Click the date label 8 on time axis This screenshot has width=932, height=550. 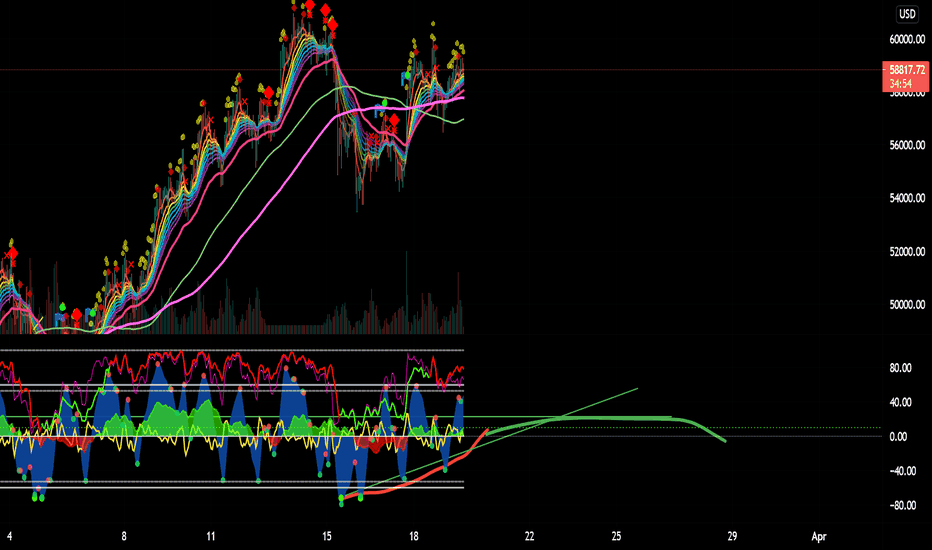pyautogui.click(x=124, y=536)
